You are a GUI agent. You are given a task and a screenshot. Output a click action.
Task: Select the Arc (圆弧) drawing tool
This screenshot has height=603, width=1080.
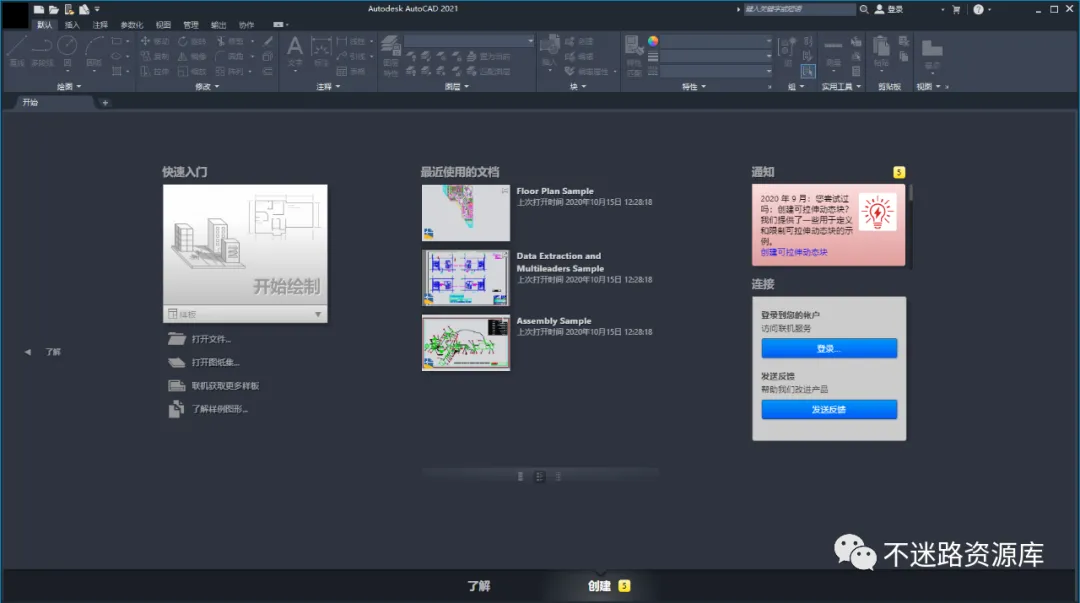click(94, 51)
